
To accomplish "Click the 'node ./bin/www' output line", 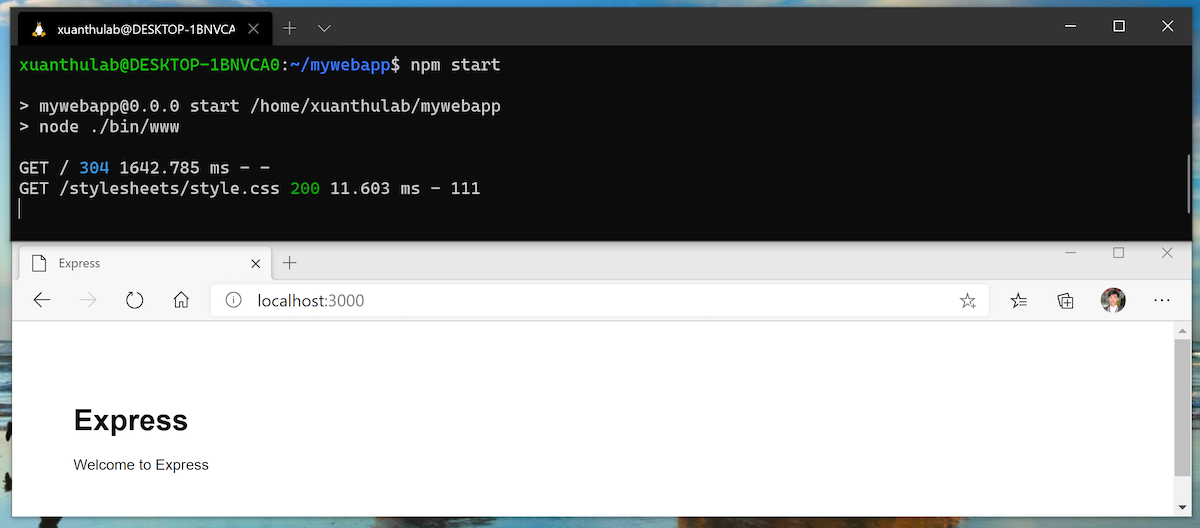I will [99, 127].
